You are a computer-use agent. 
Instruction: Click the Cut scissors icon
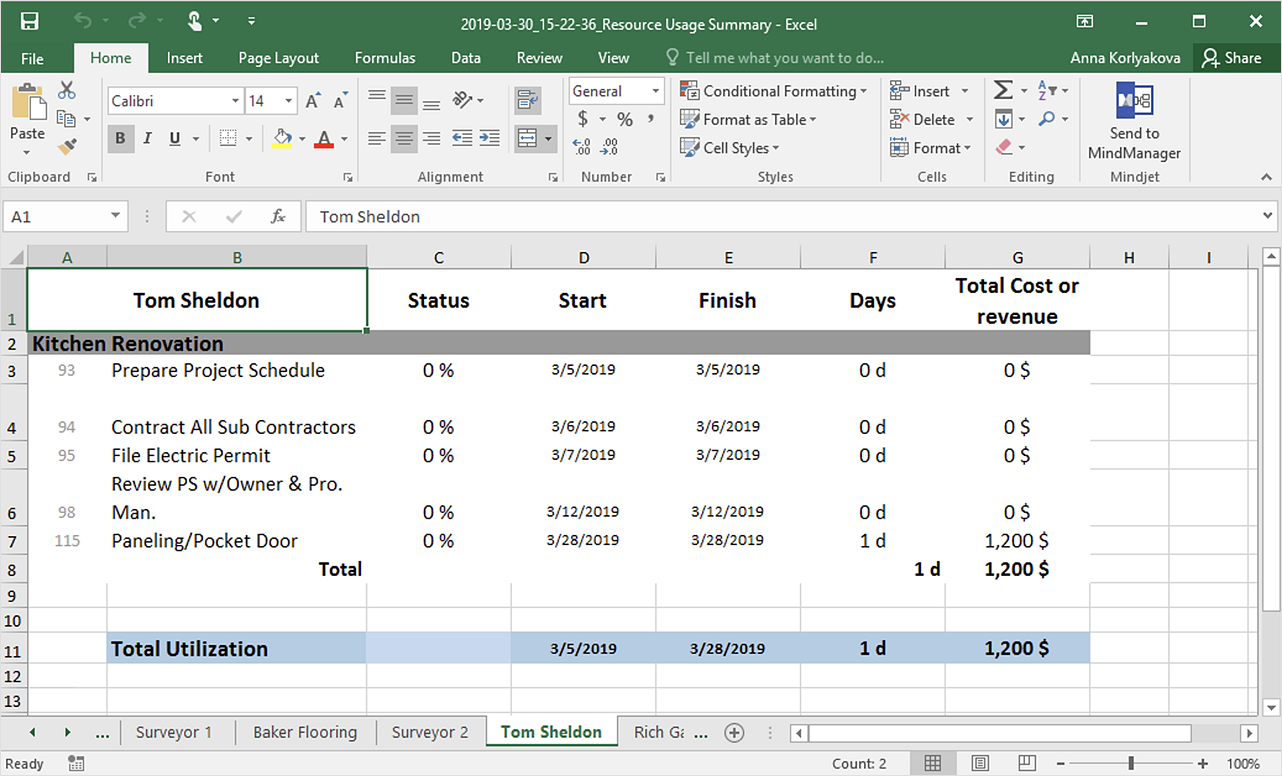pyautogui.click(x=67, y=91)
